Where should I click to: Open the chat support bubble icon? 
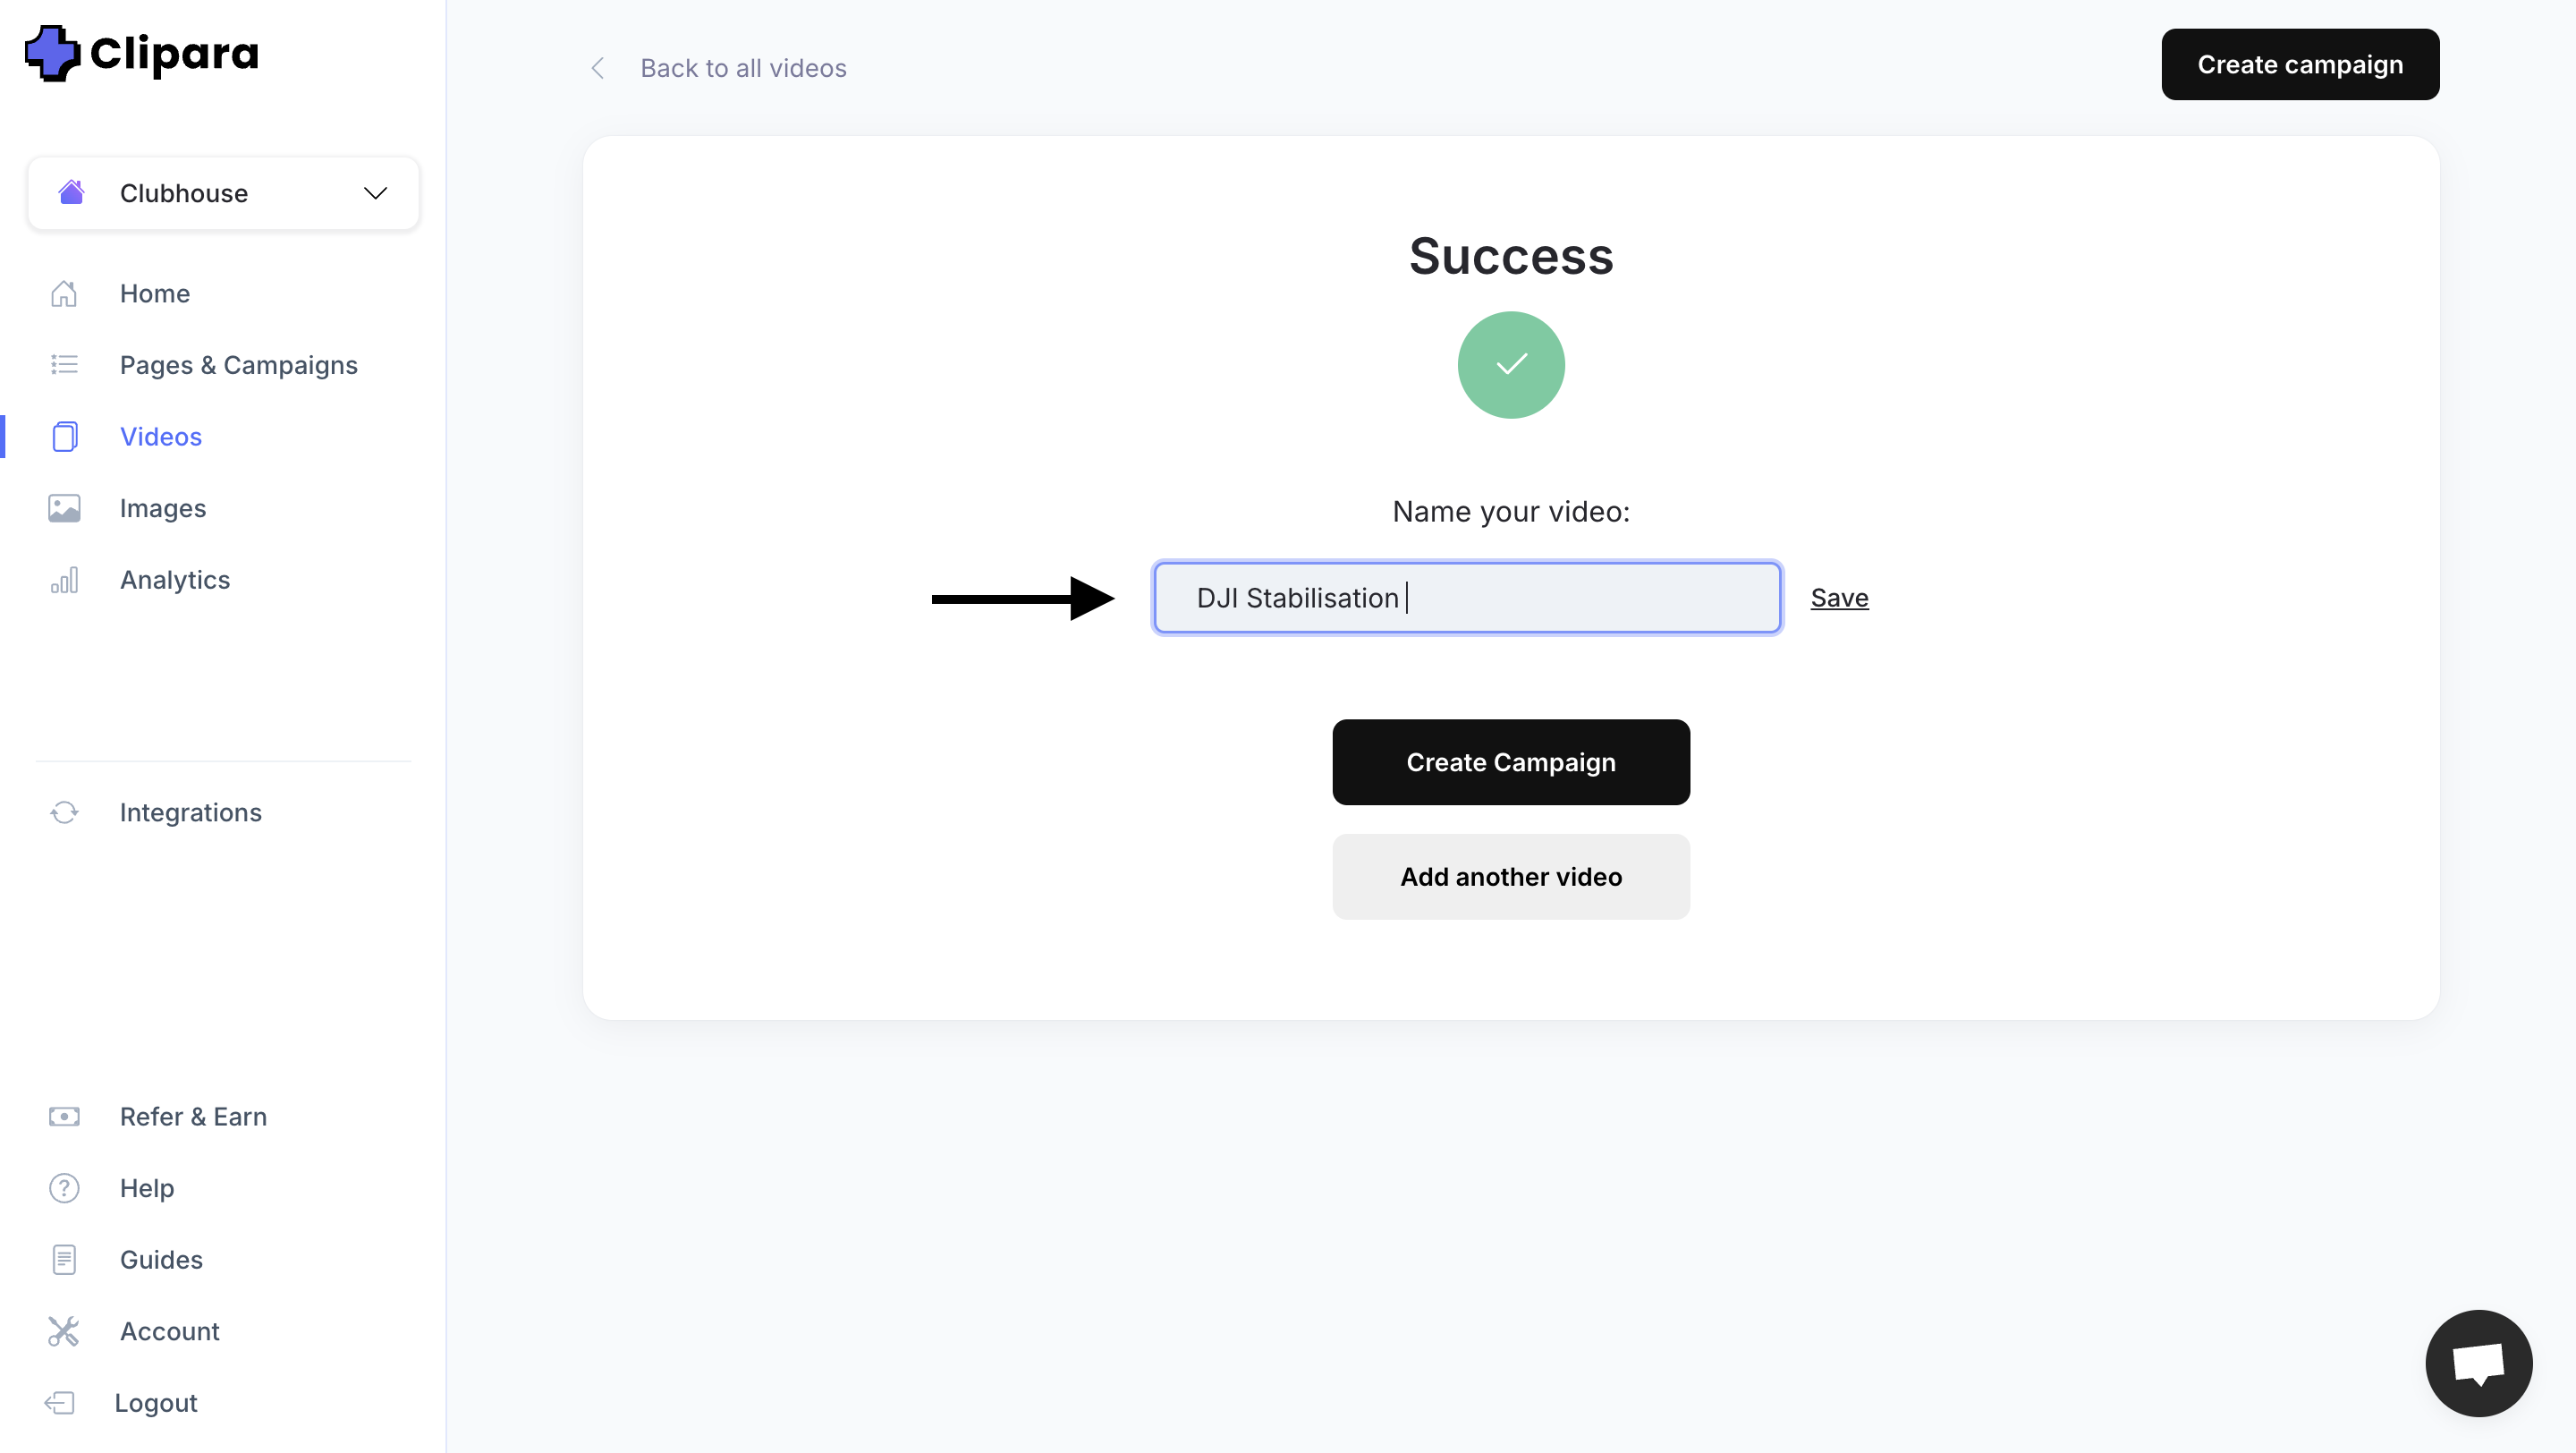pos(2478,1362)
